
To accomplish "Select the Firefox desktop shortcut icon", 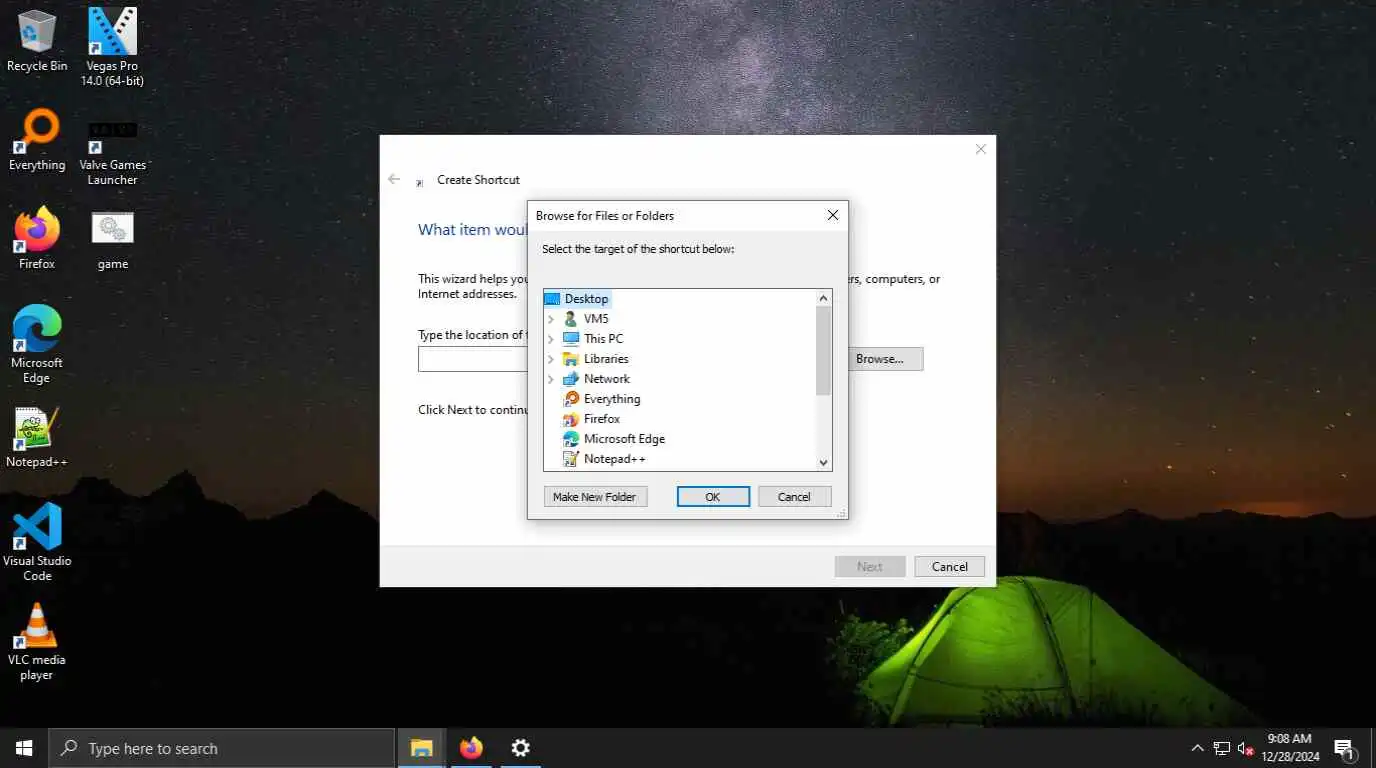I will [37, 239].
